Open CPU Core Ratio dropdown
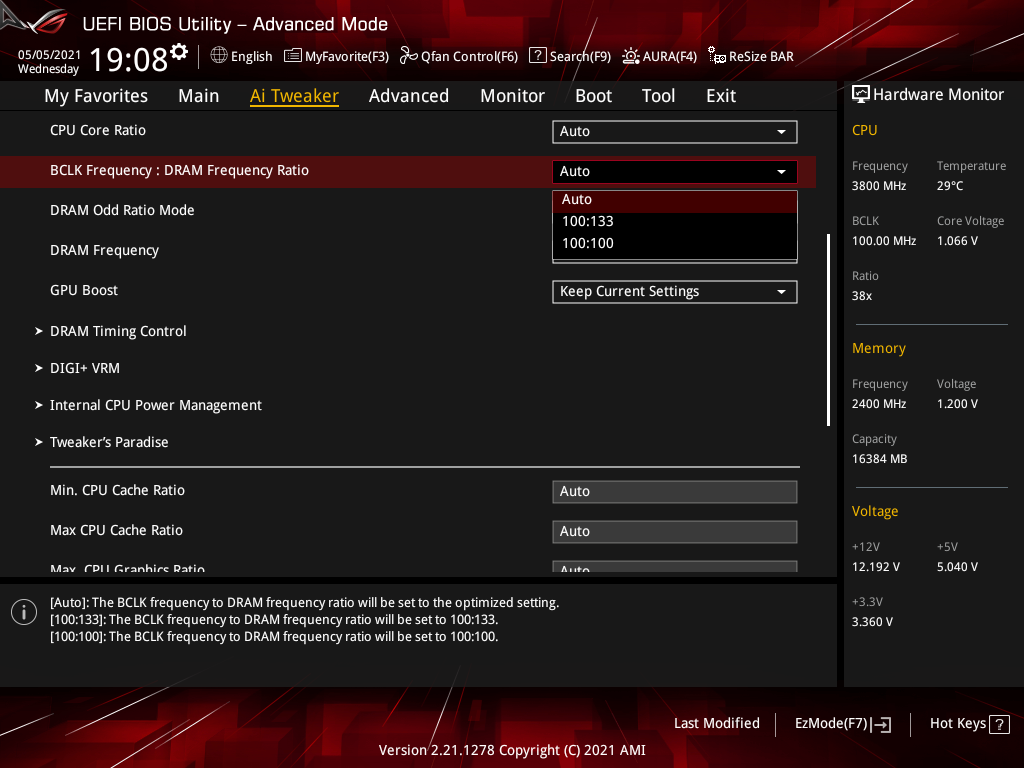 coord(675,131)
